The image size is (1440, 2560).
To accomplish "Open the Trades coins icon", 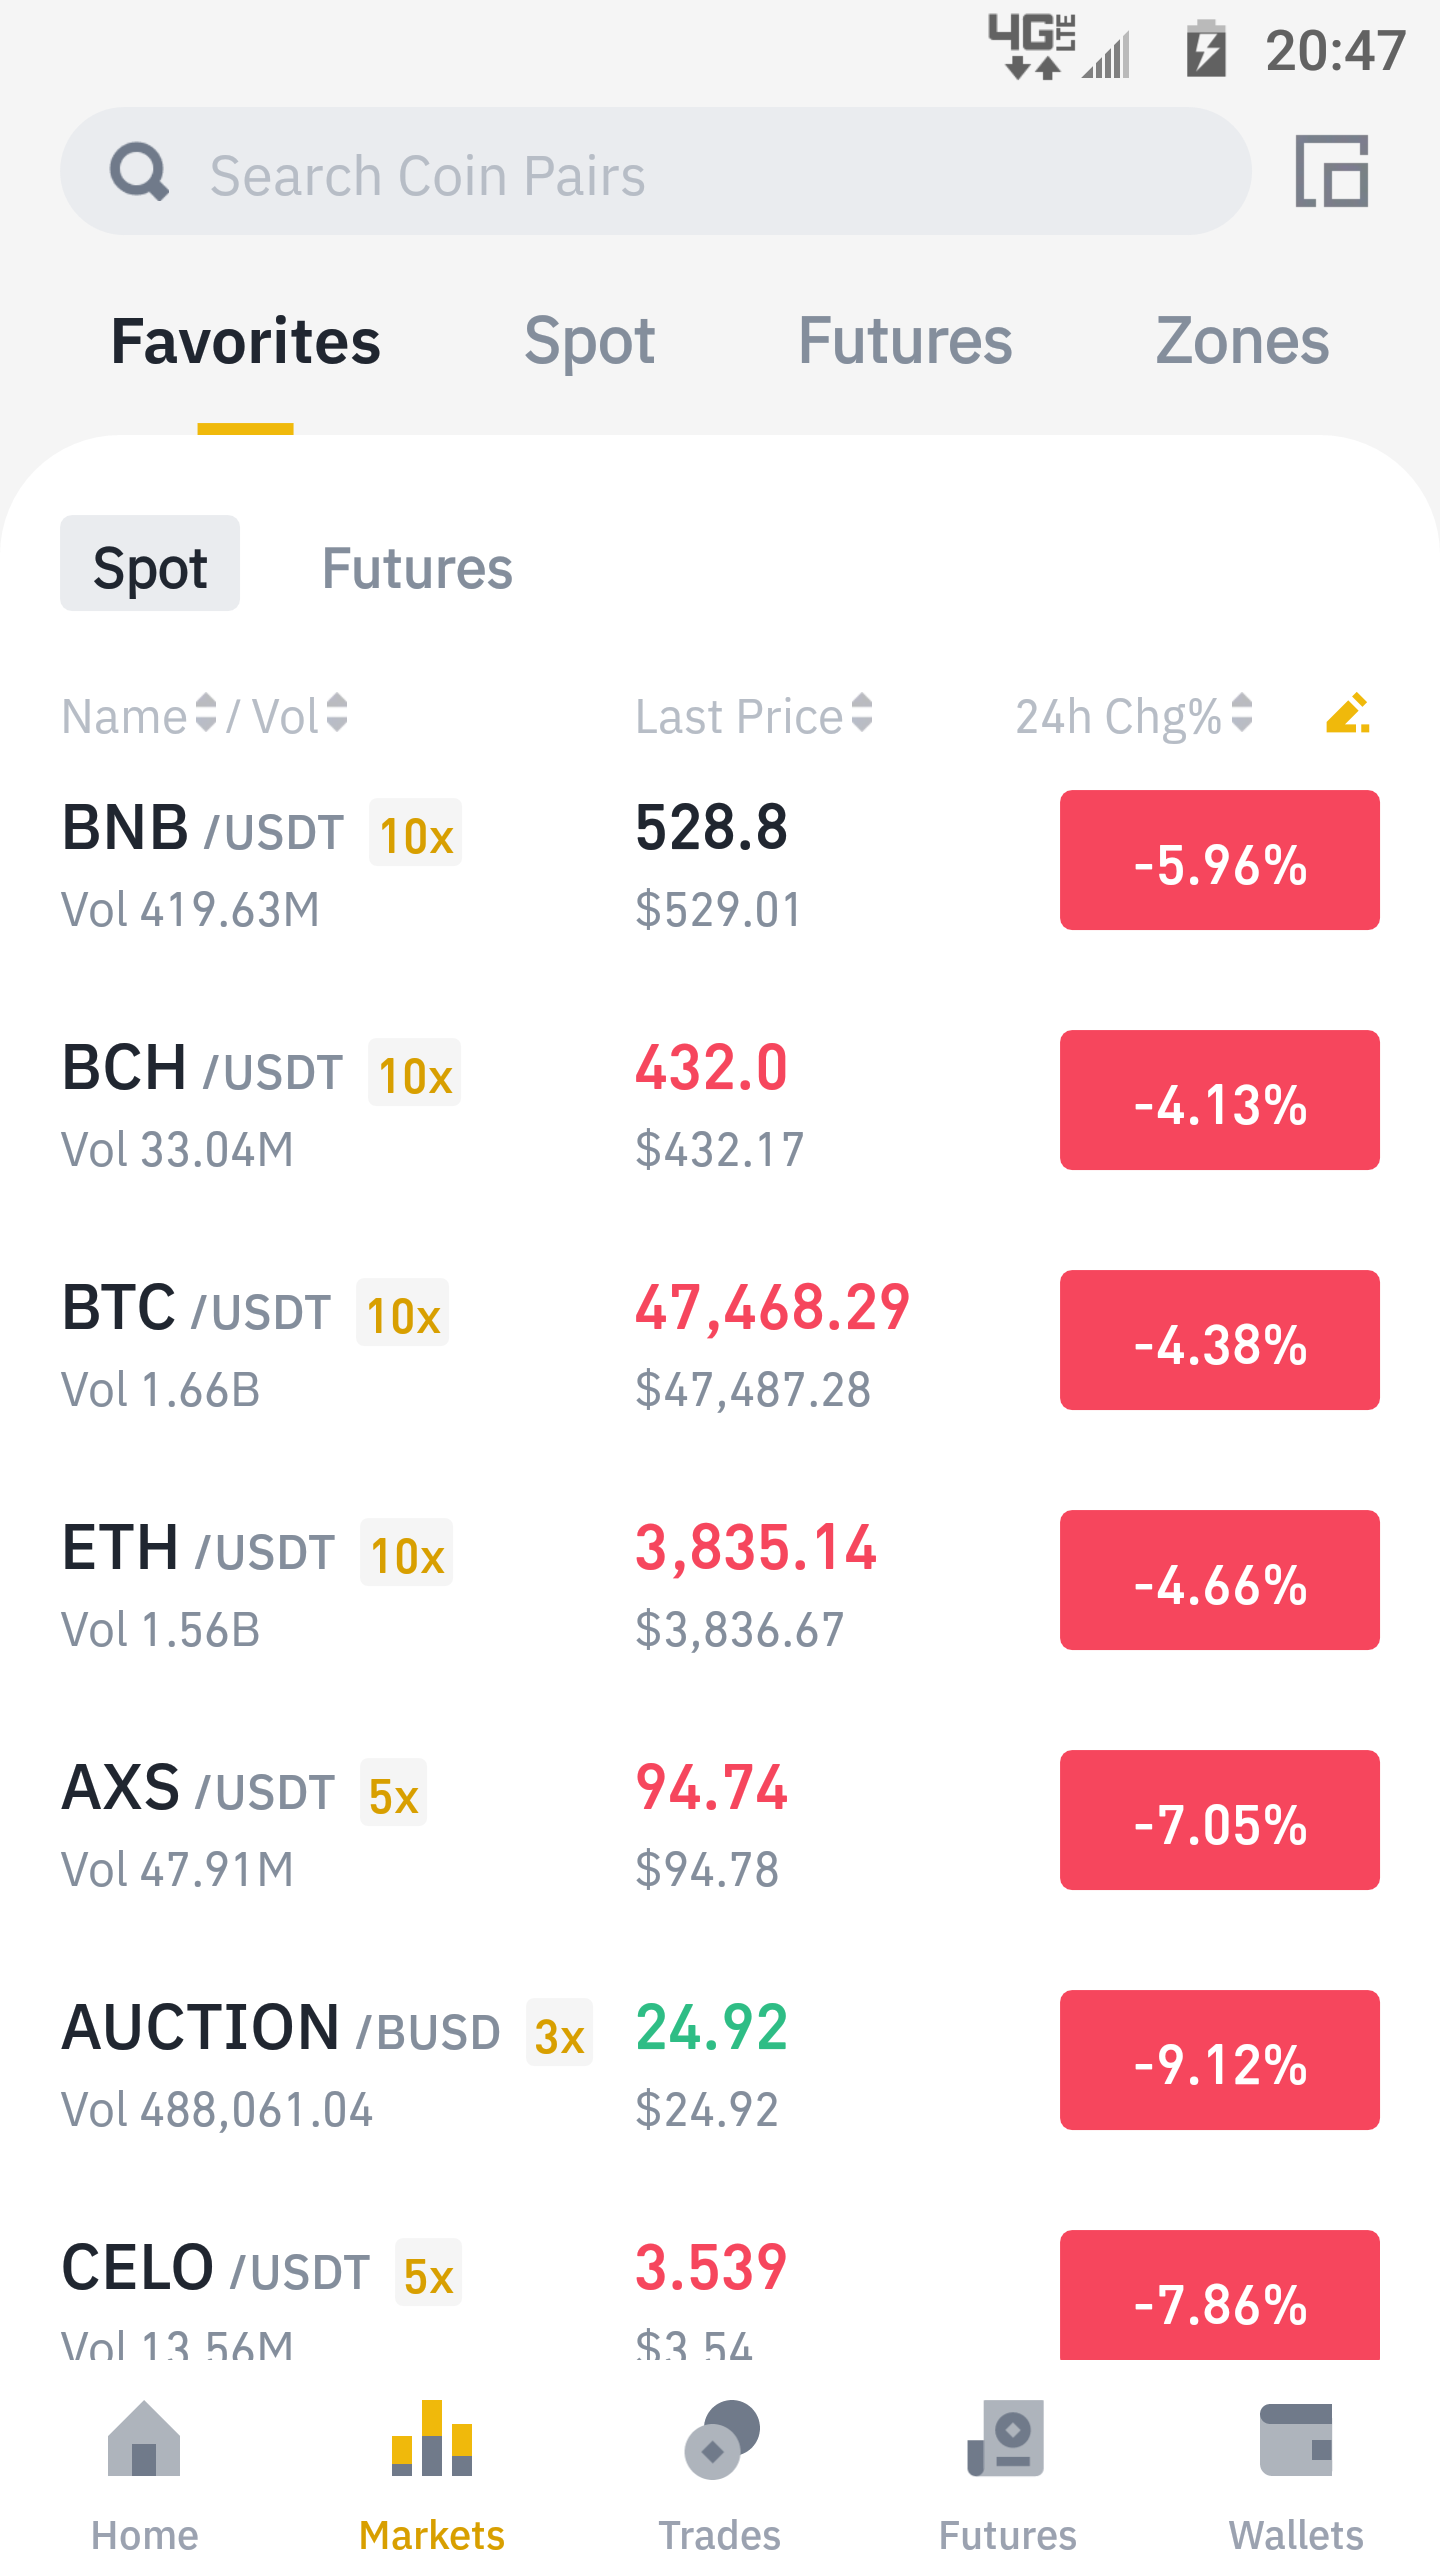I will pos(721,2439).
